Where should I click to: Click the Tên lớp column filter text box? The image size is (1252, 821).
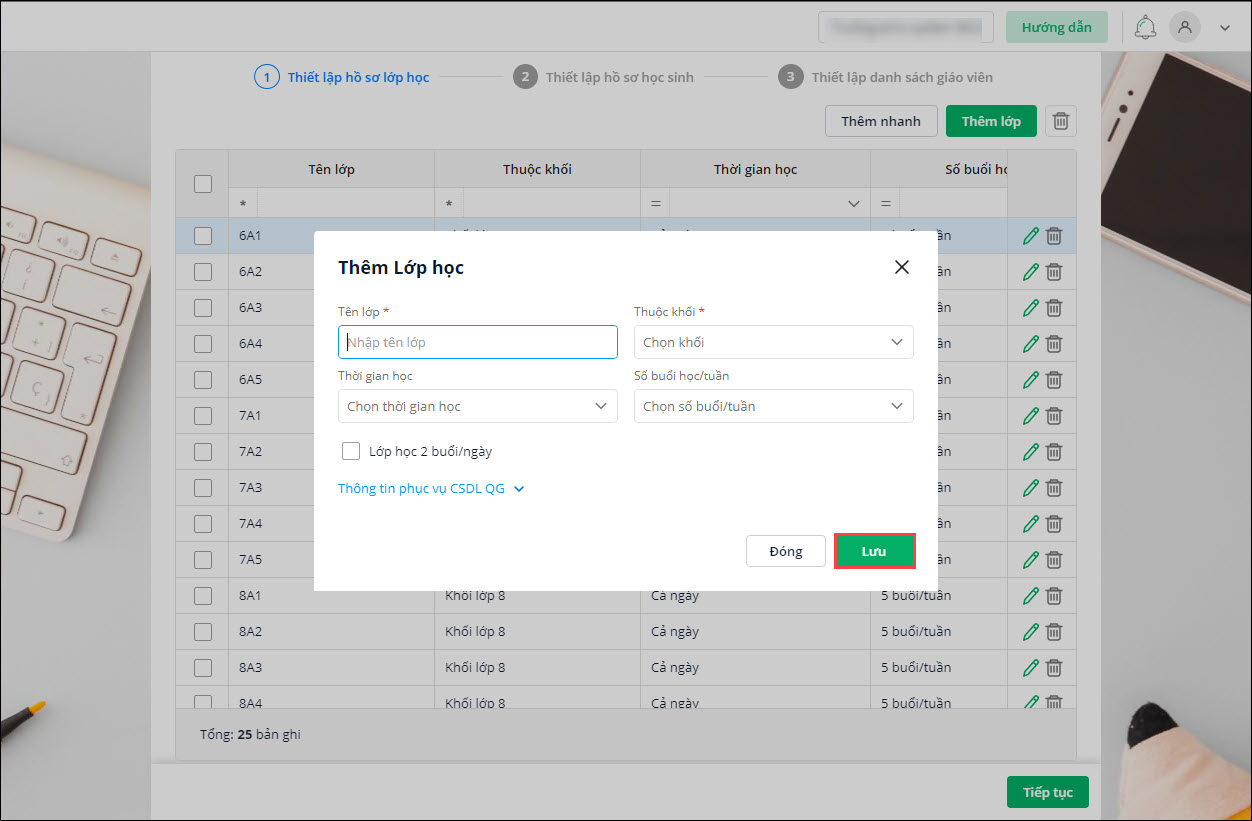[x=345, y=204]
